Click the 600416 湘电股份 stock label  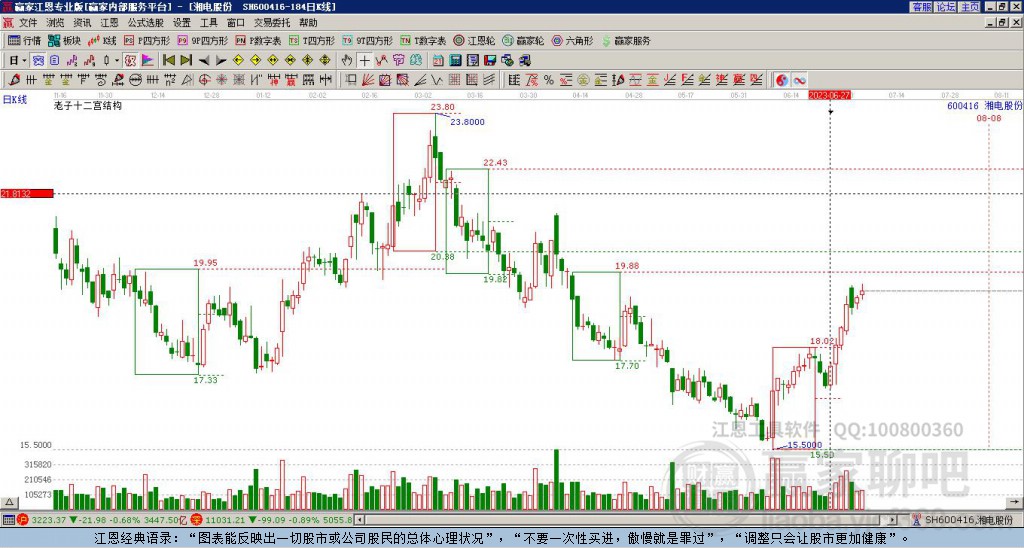point(984,106)
